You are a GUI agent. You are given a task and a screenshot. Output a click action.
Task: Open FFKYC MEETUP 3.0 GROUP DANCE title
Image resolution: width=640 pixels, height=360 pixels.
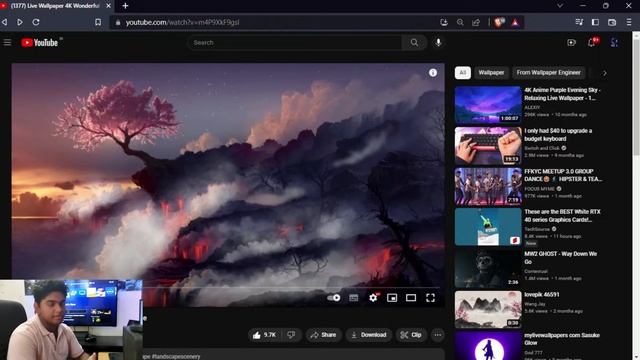click(x=563, y=175)
